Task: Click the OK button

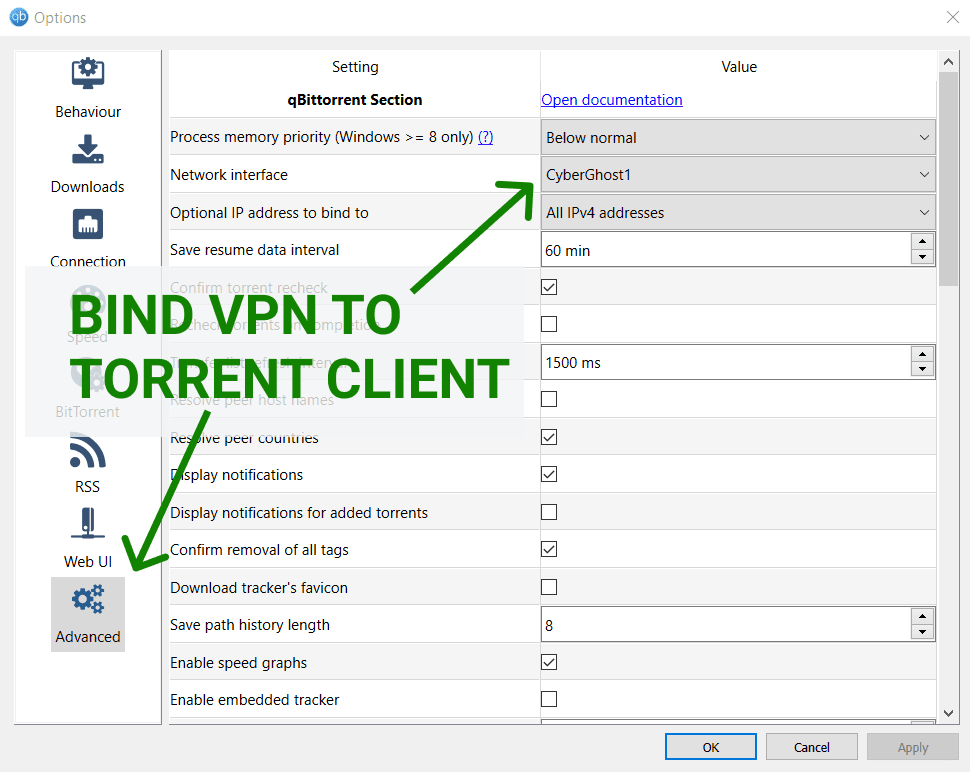Action: (711, 747)
